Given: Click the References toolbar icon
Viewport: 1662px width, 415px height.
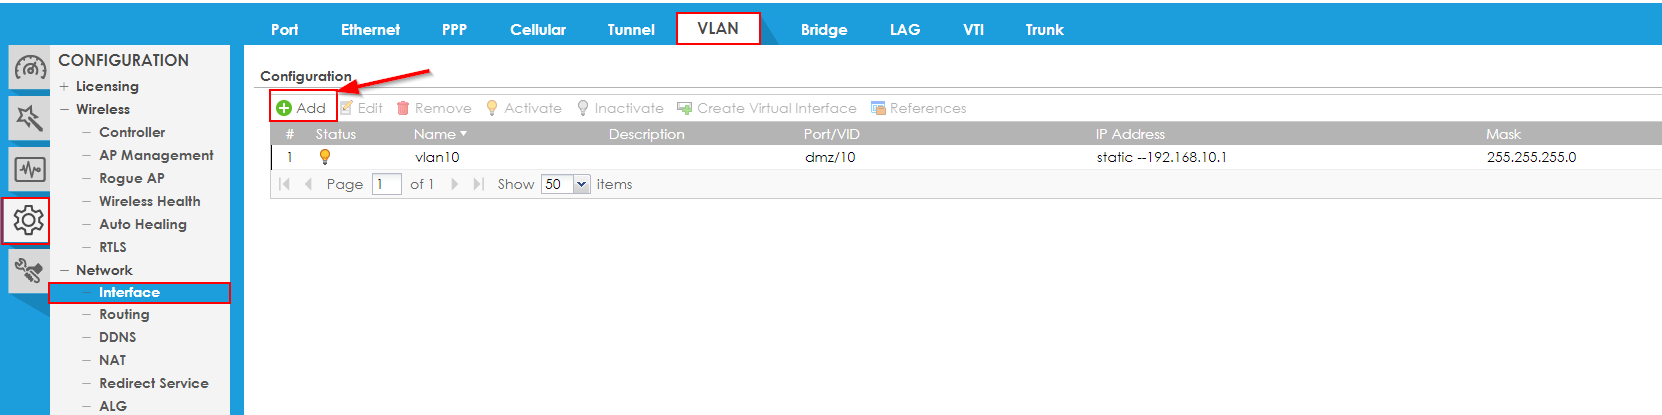Looking at the screenshot, I should 878,108.
